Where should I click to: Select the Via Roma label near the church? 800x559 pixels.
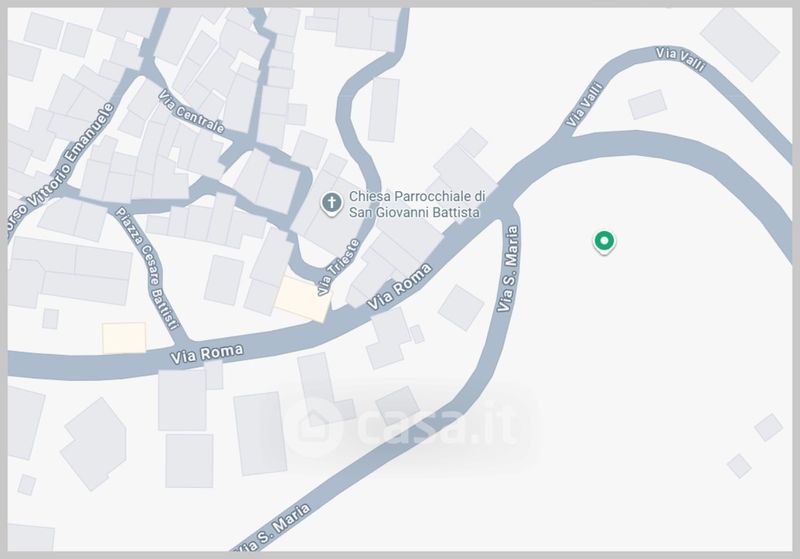[x=399, y=287]
